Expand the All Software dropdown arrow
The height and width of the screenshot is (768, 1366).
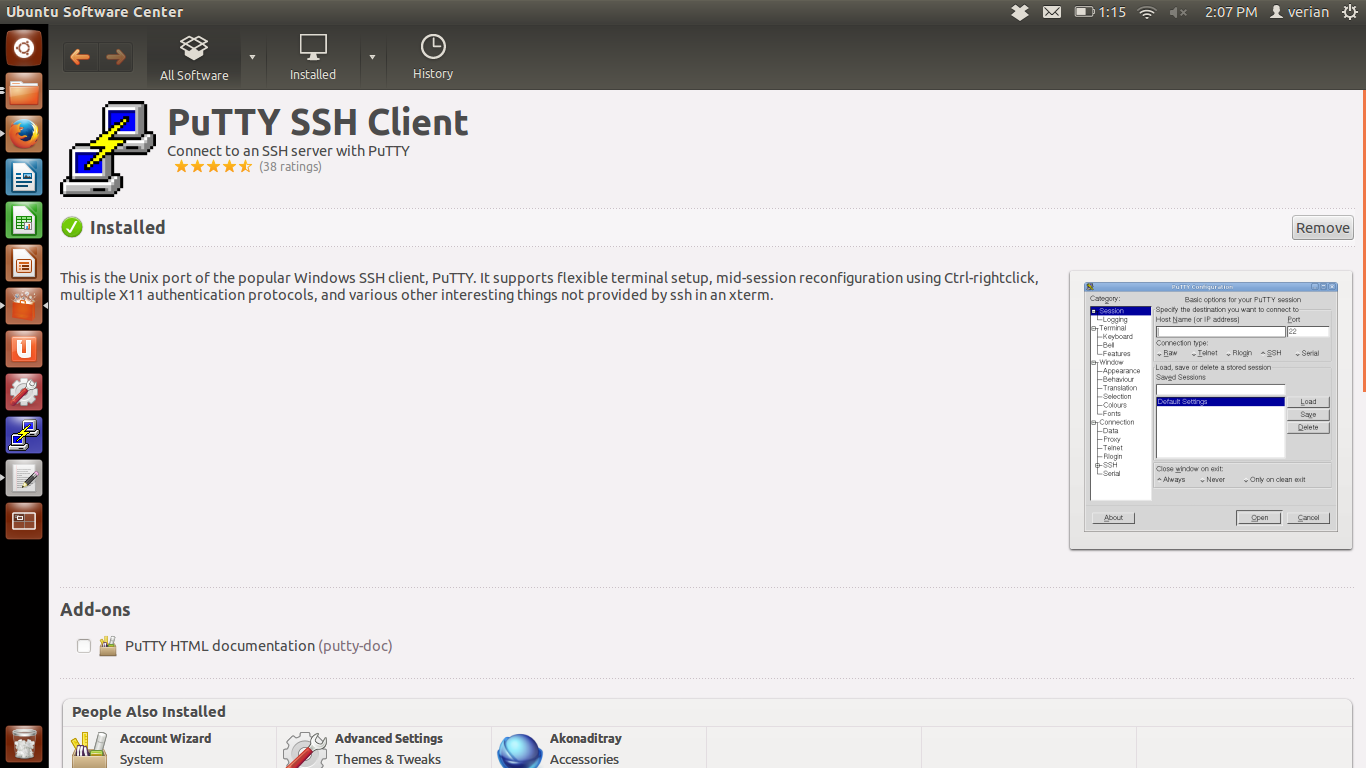click(x=252, y=57)
